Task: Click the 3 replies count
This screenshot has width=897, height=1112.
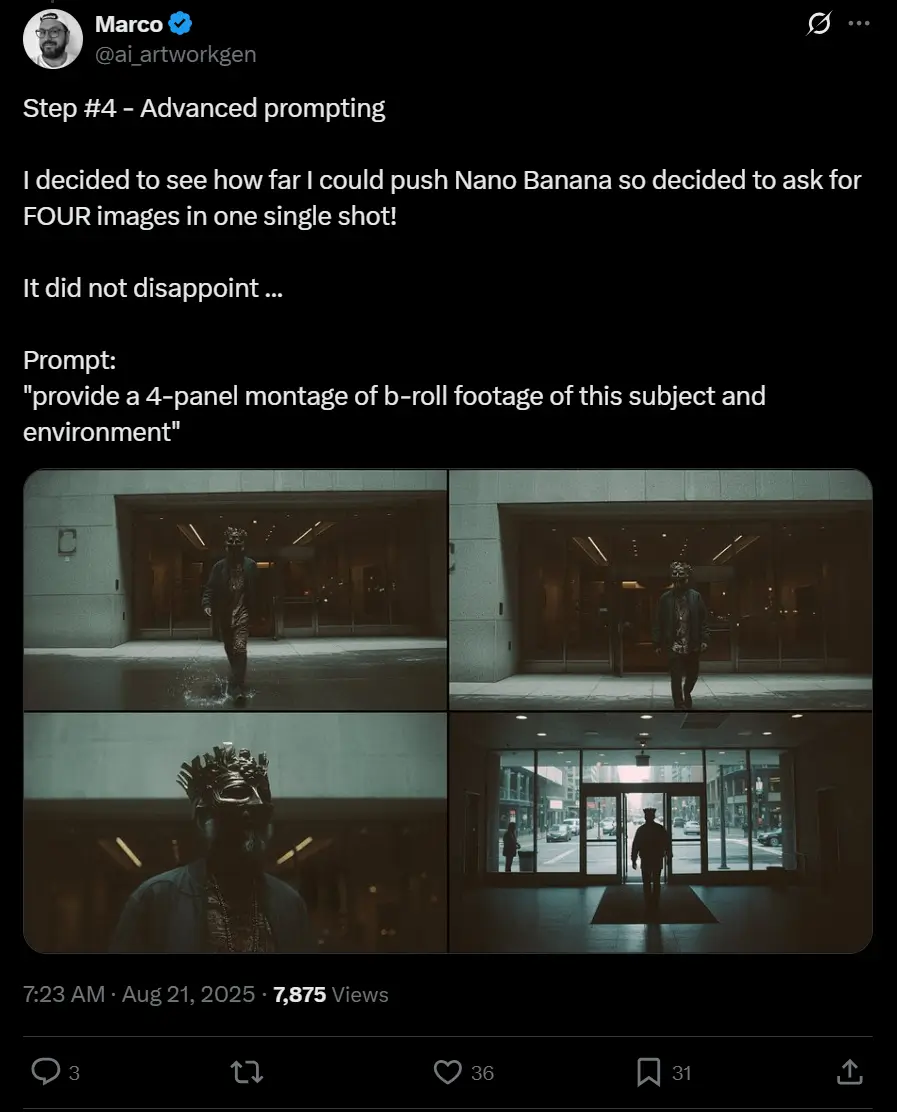Action: click(x=74, y=1073)
